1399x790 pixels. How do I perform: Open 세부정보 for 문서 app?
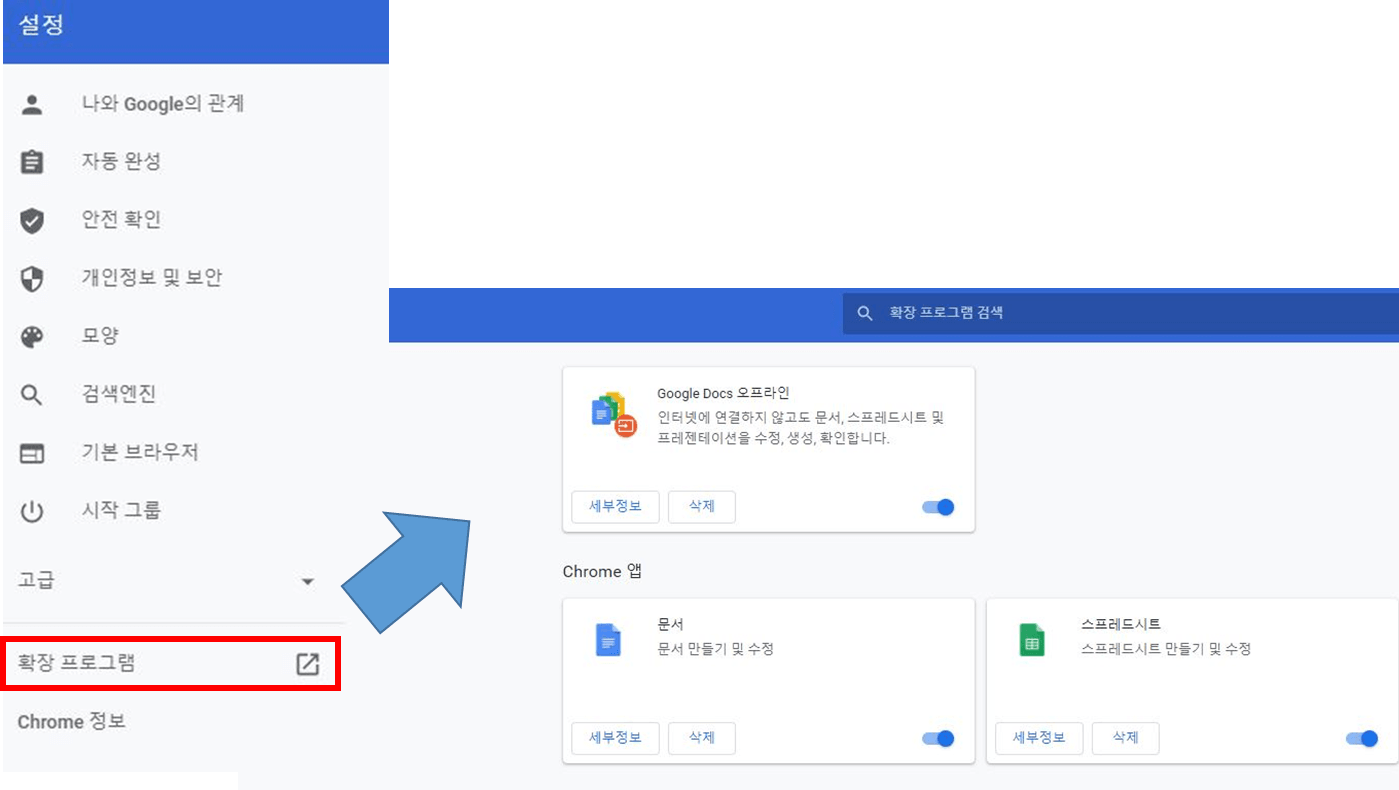615,738
